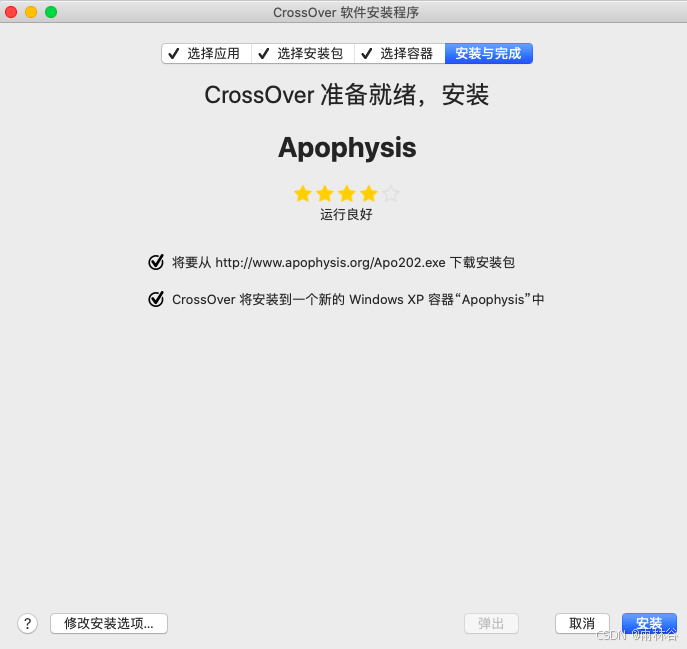This screenshot has height=649, width=687.
Task: Click the disabled 弹出 eject button
Action: coord(491,623)
